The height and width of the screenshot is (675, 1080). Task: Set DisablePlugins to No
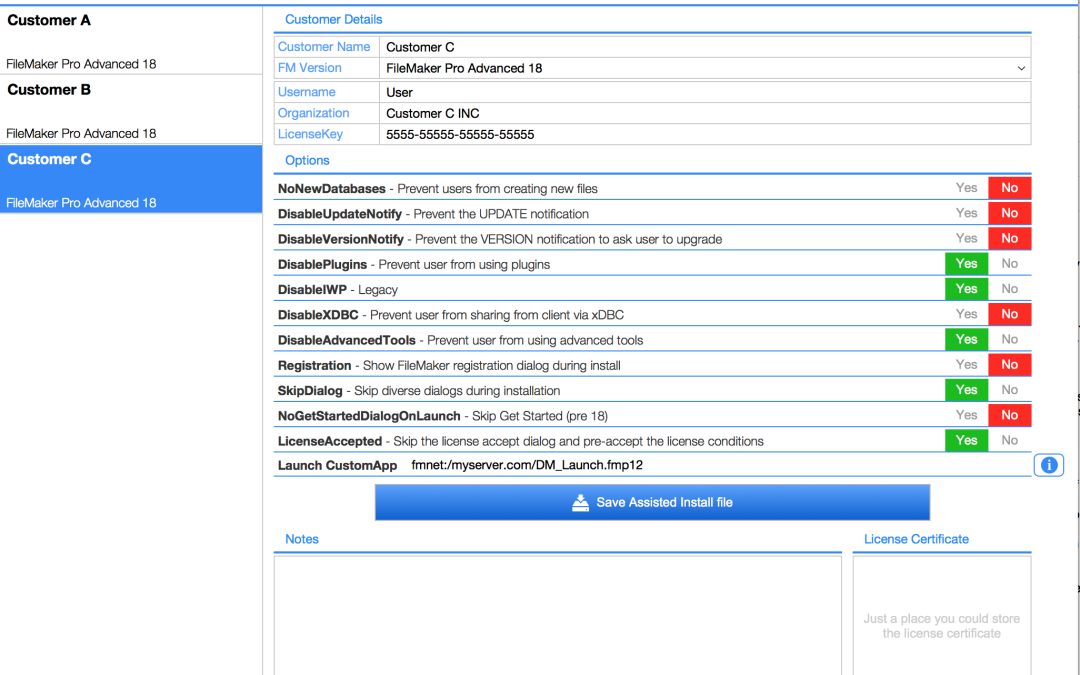(x=1010, y=264)
